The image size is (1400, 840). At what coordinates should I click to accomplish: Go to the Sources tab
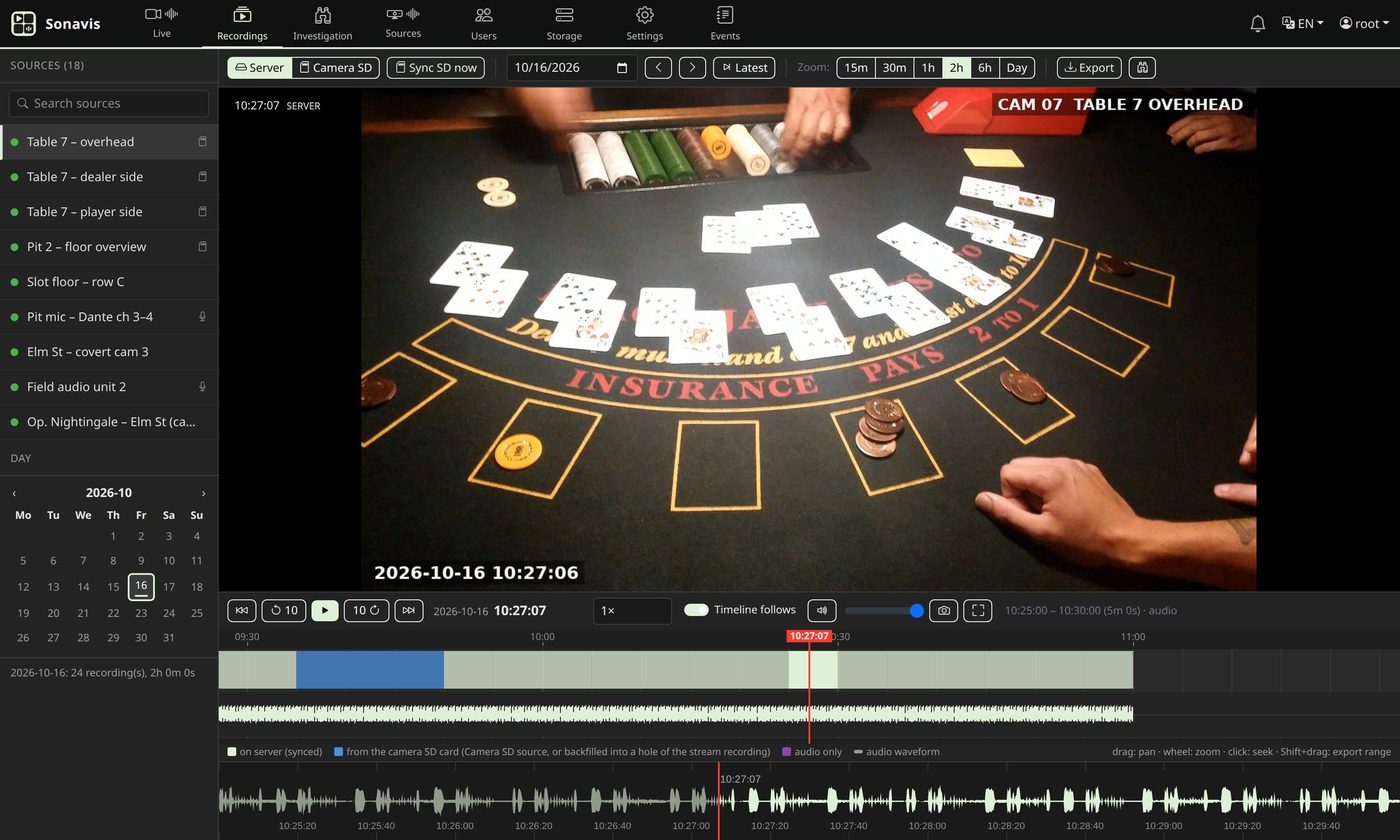[x=403, y=23]
